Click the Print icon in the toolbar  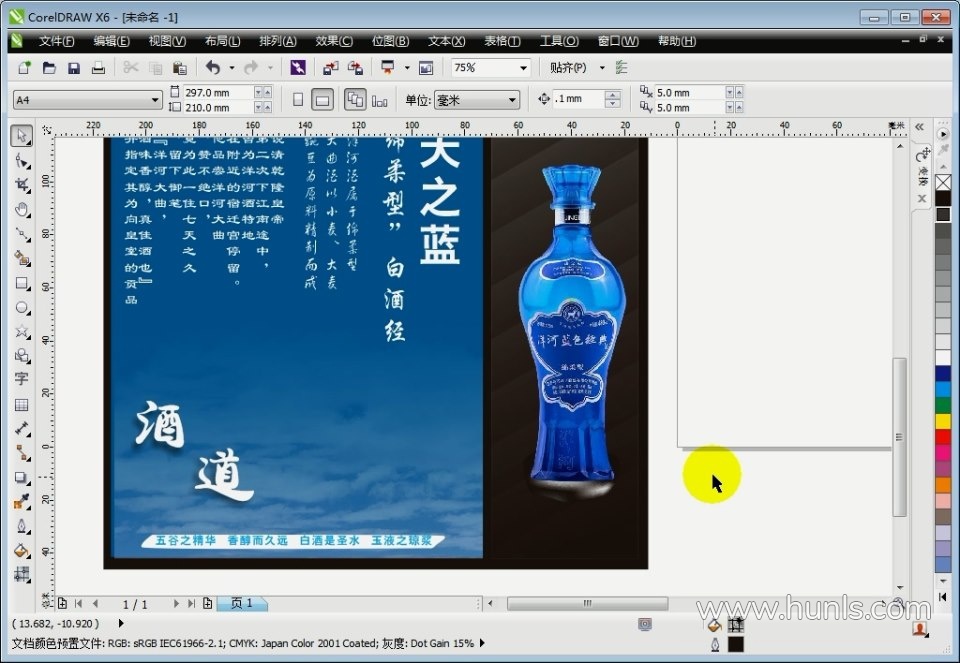coord(98,68)
